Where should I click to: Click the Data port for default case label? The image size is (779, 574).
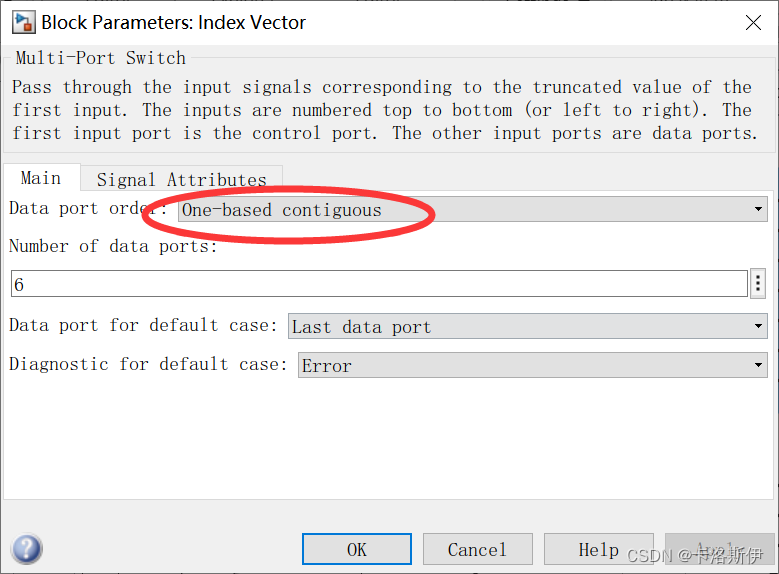[140, 325]
